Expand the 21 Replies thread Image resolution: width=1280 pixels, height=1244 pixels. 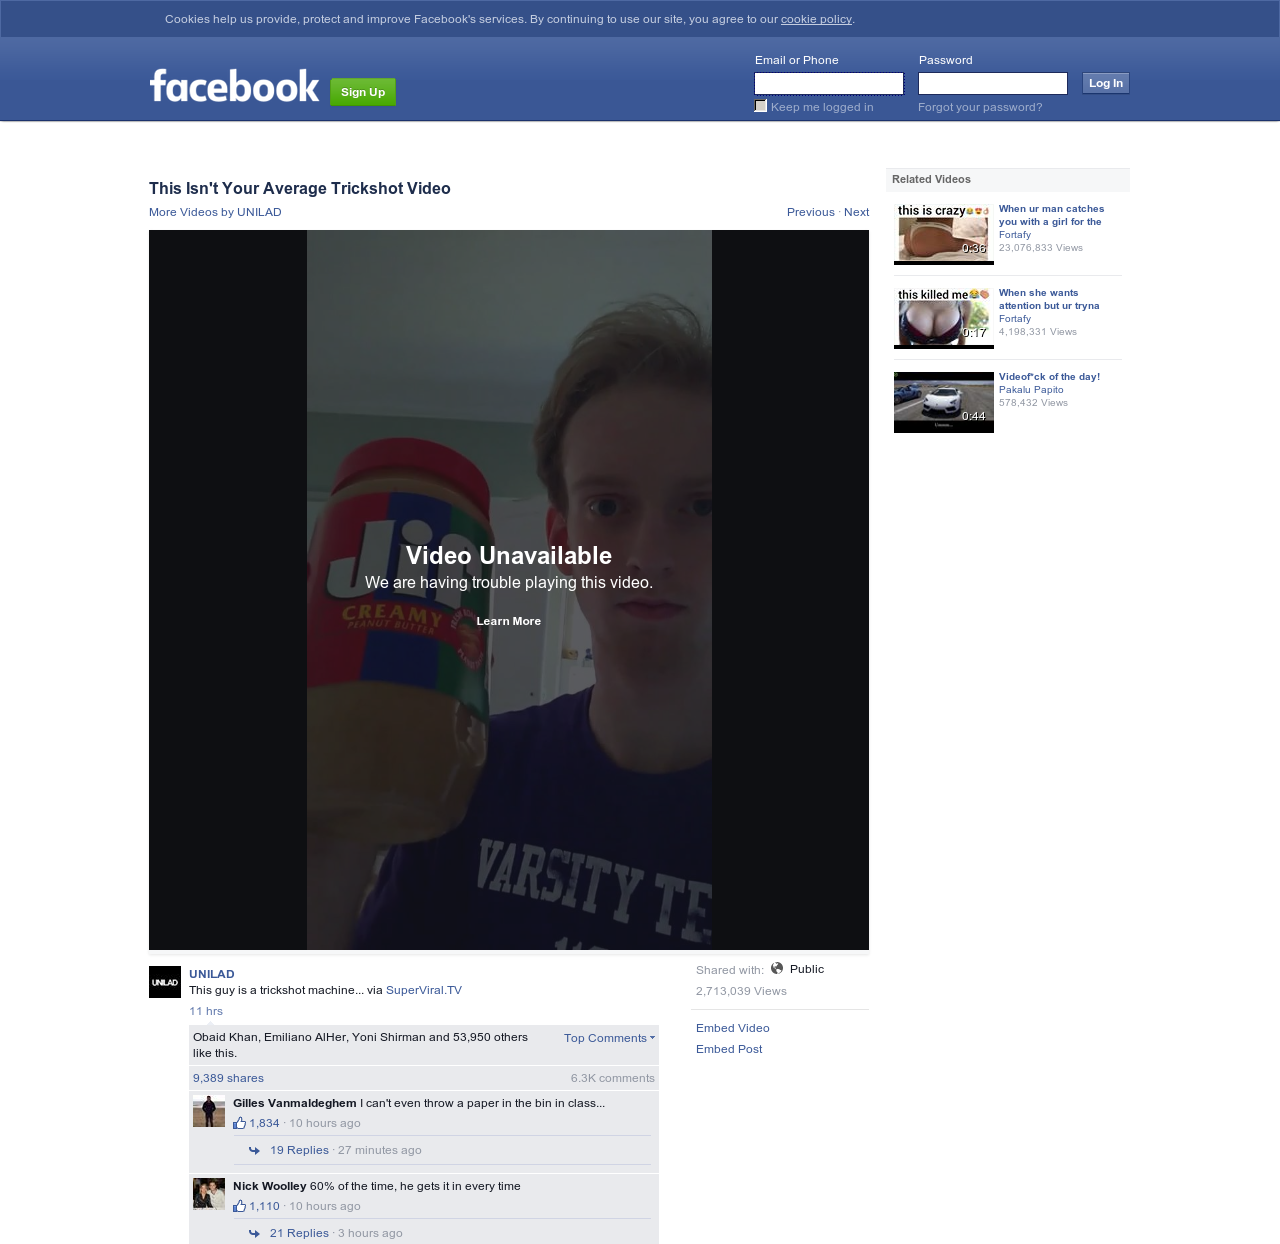(299, 1233)
